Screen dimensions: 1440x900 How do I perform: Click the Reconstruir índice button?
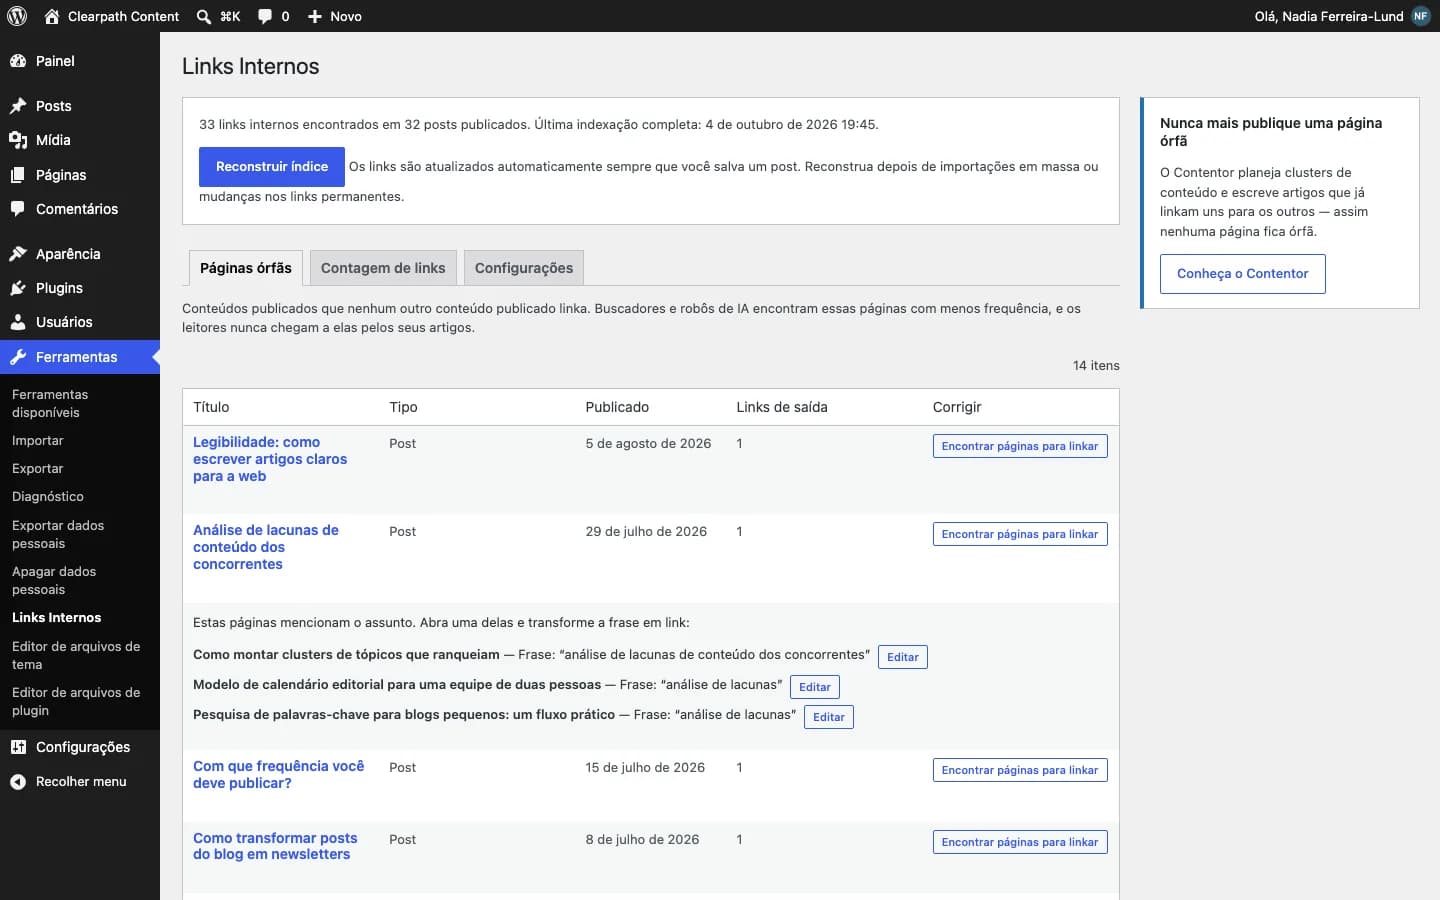272,167
